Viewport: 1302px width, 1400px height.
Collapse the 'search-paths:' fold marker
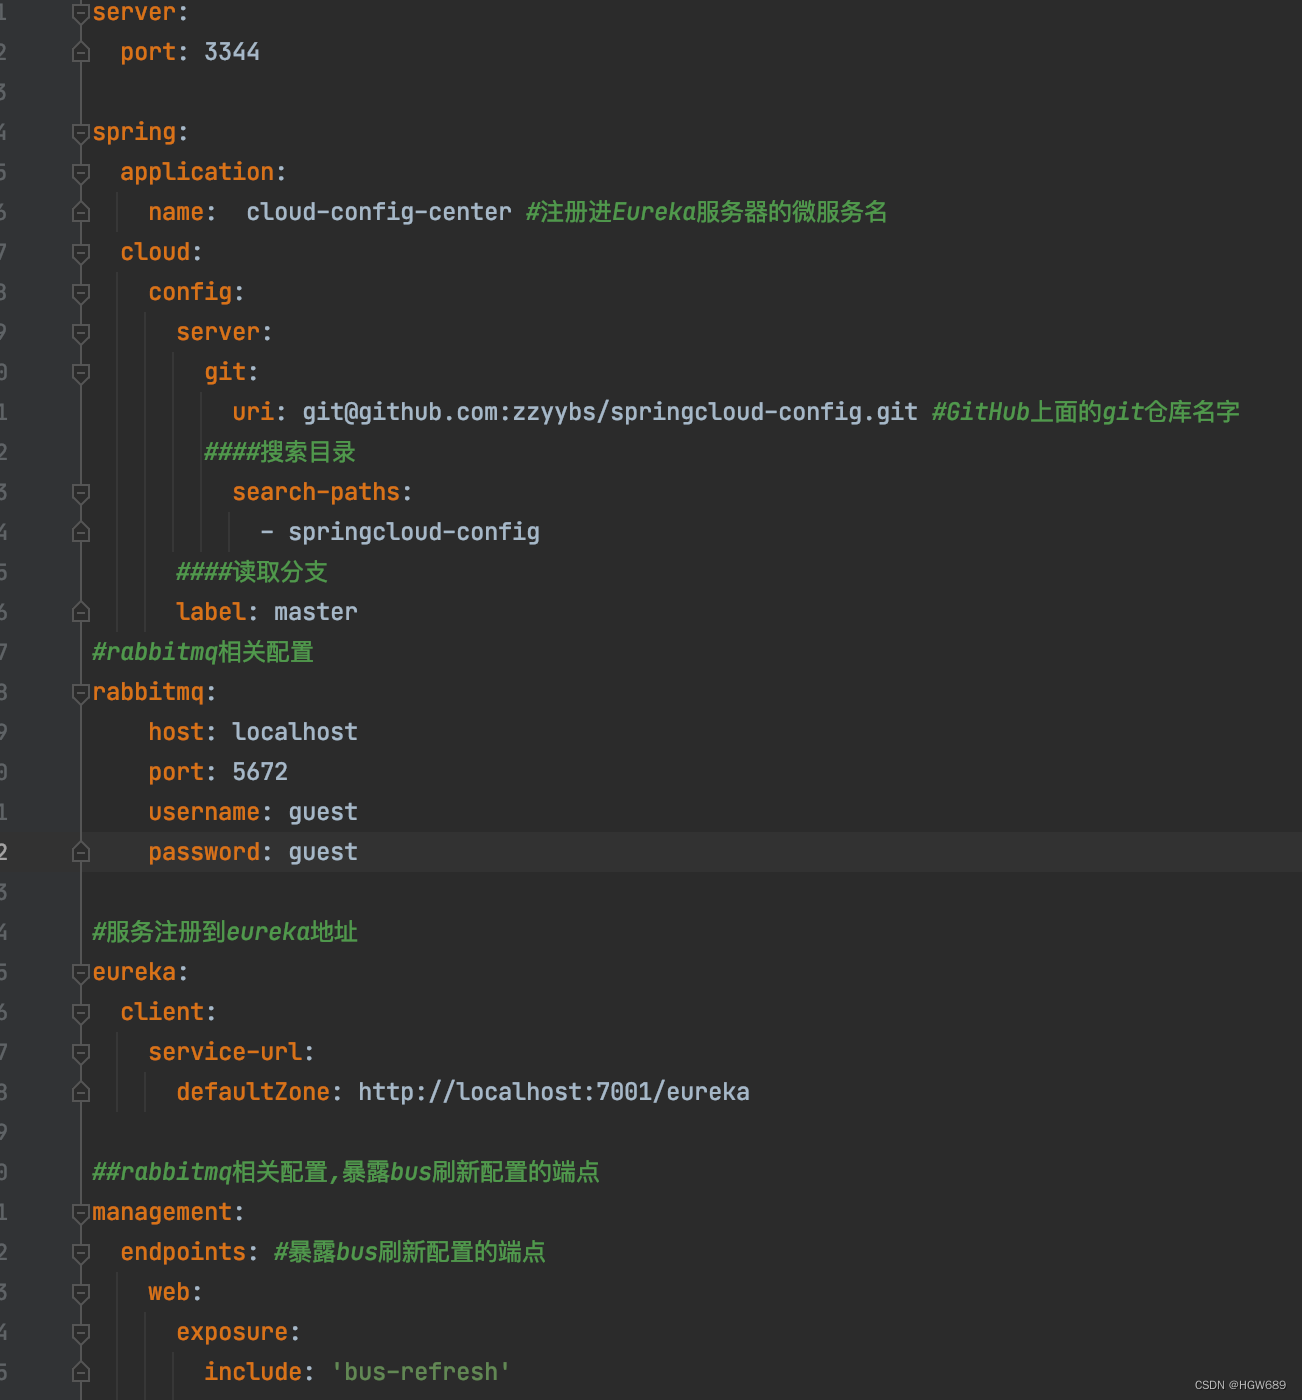pos(81,493)
